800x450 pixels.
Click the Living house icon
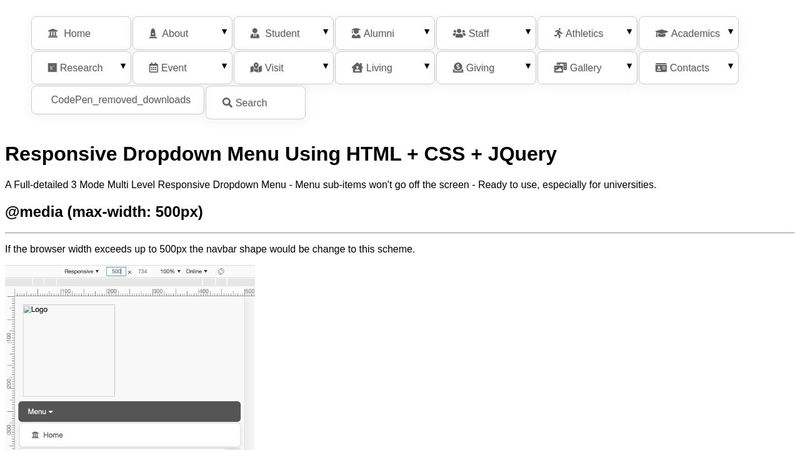(x=357, y=68)
